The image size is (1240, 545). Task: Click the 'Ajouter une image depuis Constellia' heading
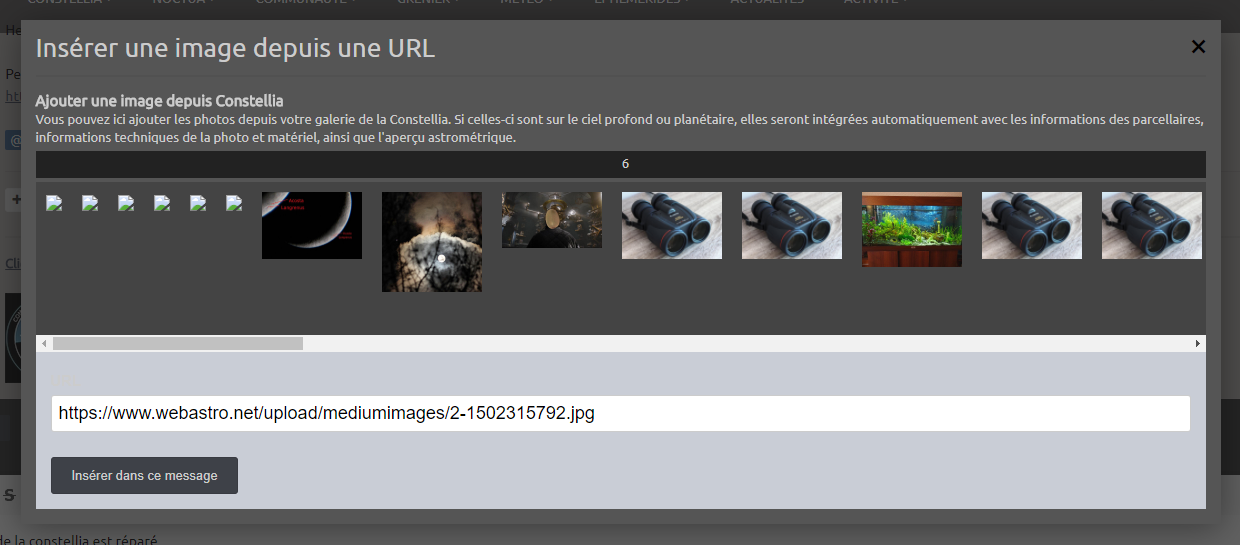coord(159,101)
